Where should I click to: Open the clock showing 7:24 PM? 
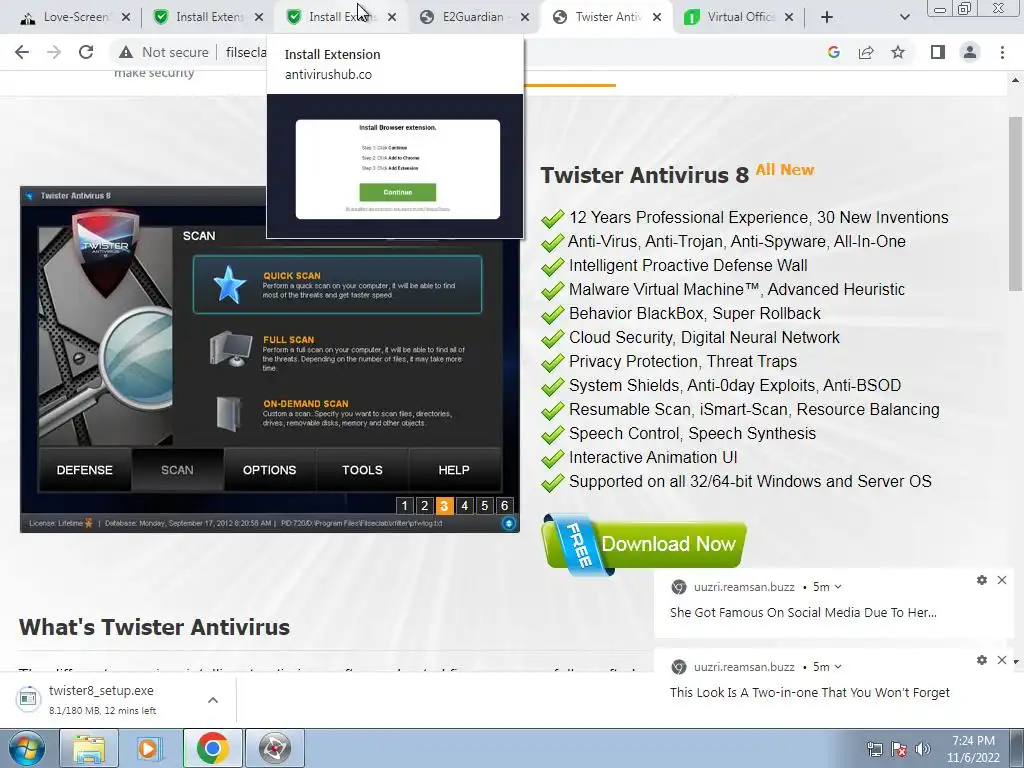pos(974,749)
